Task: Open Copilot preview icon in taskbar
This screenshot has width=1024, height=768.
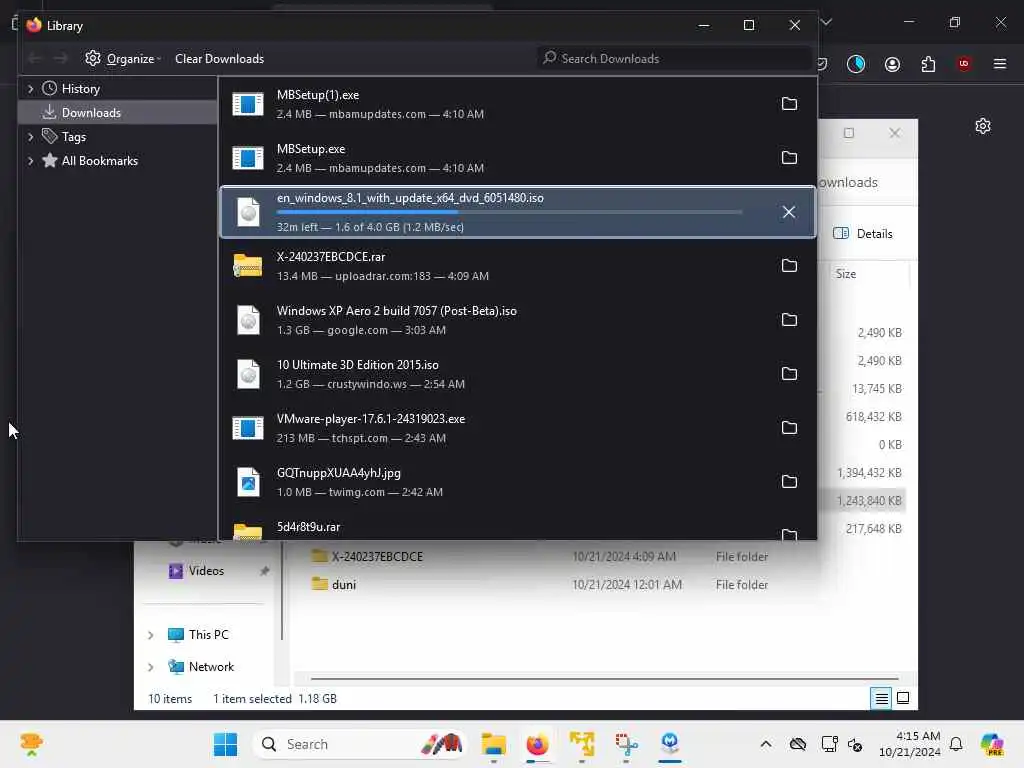Action: click(992, 744)
